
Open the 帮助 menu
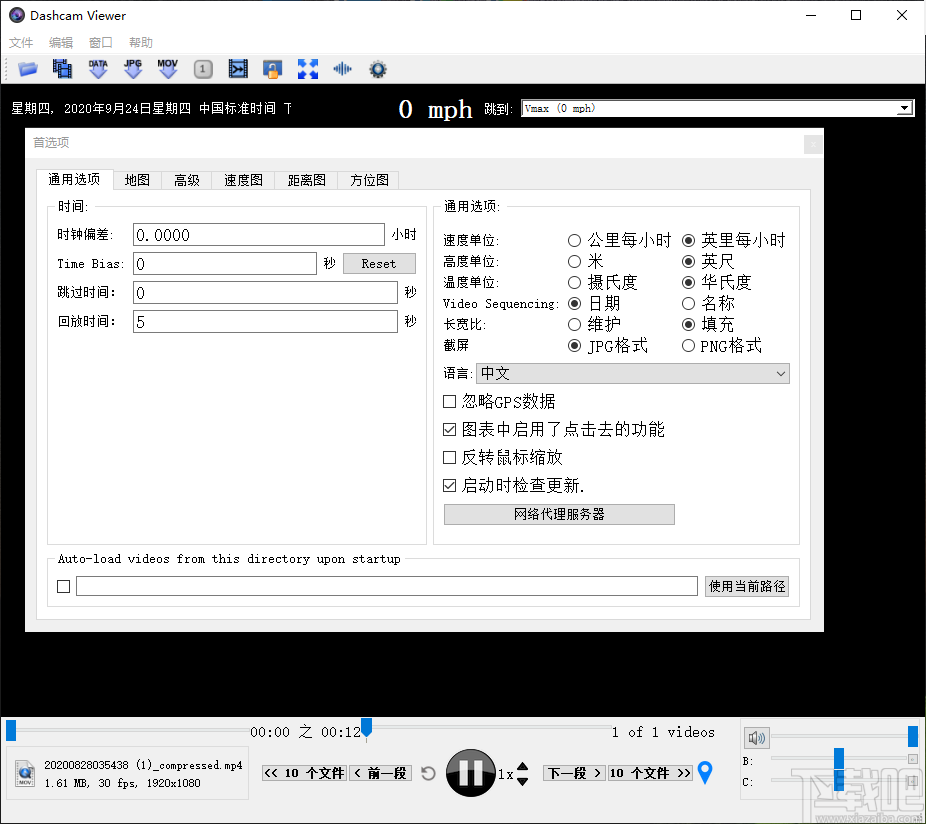pyautogui.click(x=140, y=42)
